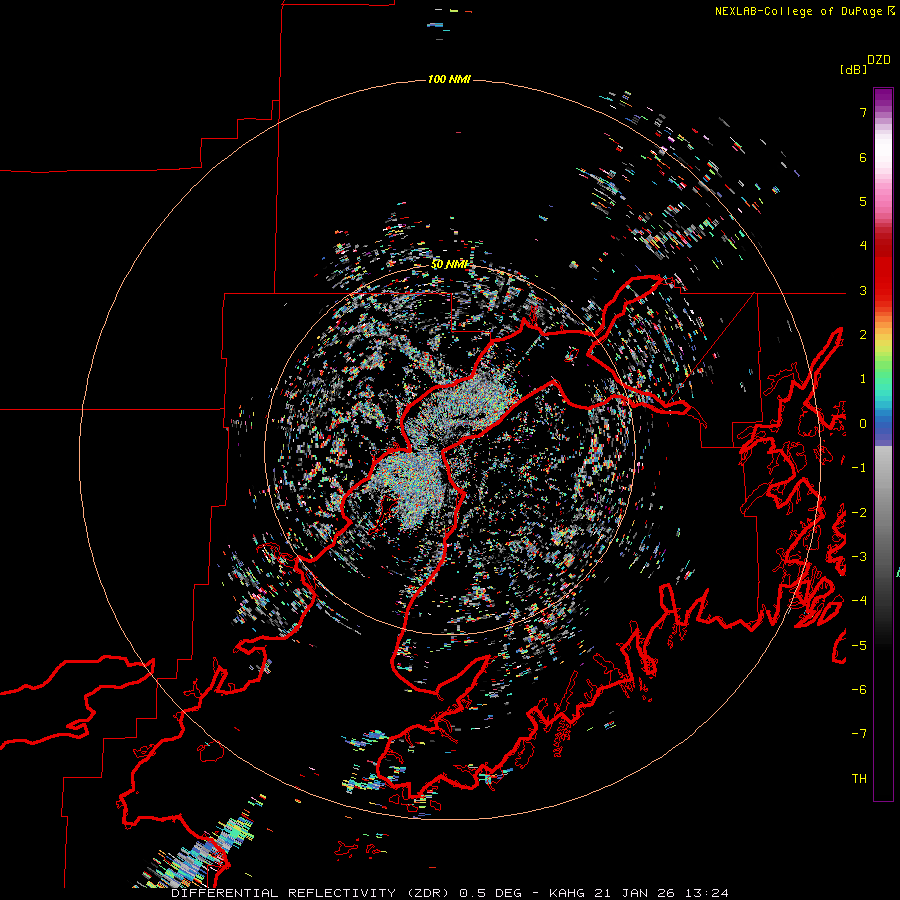The height and width of the screenshot is (900, 900).
Task: Click the 3 dB scale label
Action: (863, 290)
